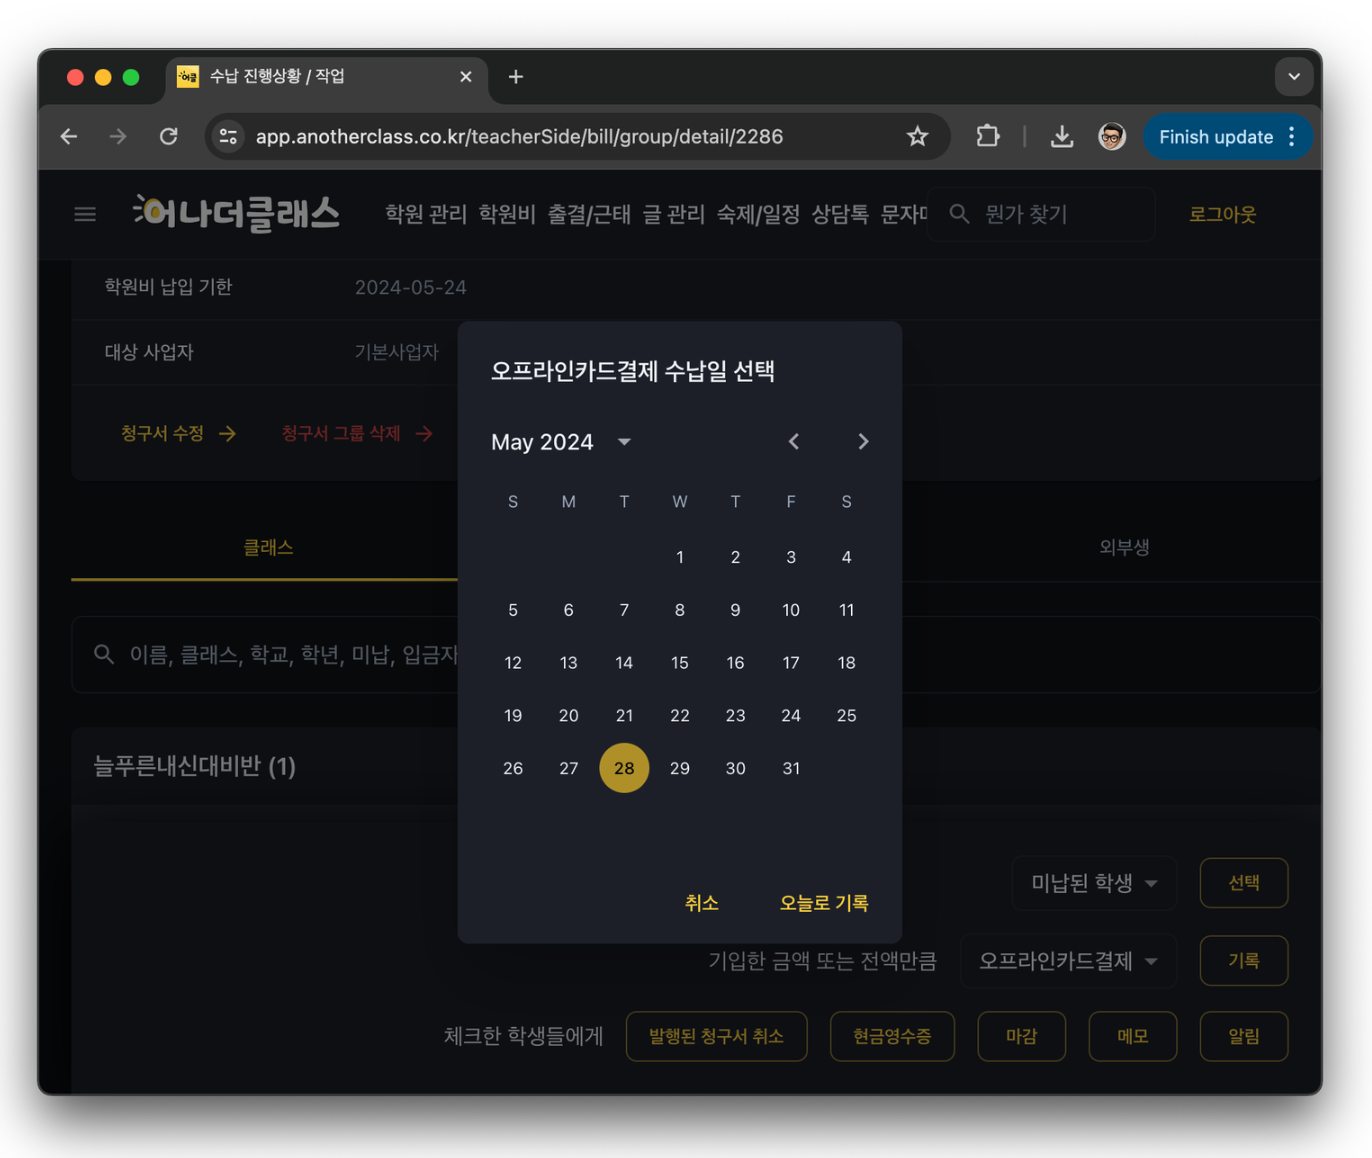Open a new browser tab
Image resolution: width=1372 pixels, height=1158 pixels.
tap(516, 77)
